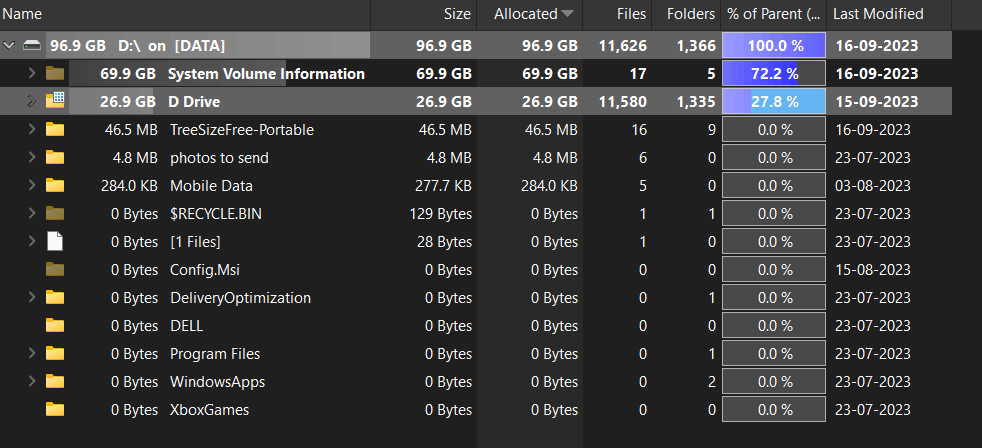The height and width of the screenshot is (448, 982).
Task: Select the $RECYCLE.BIN row name
Action: (x=215, y=214)
